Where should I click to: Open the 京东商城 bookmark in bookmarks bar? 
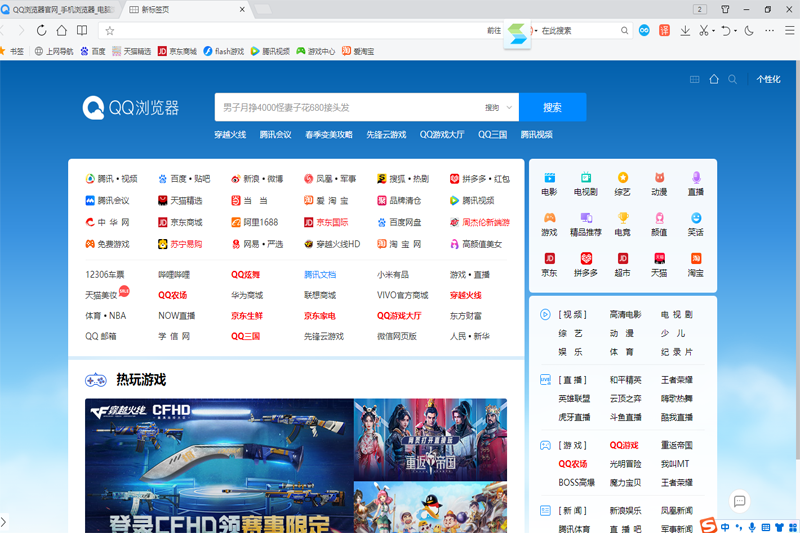click(x=177, y=51)
